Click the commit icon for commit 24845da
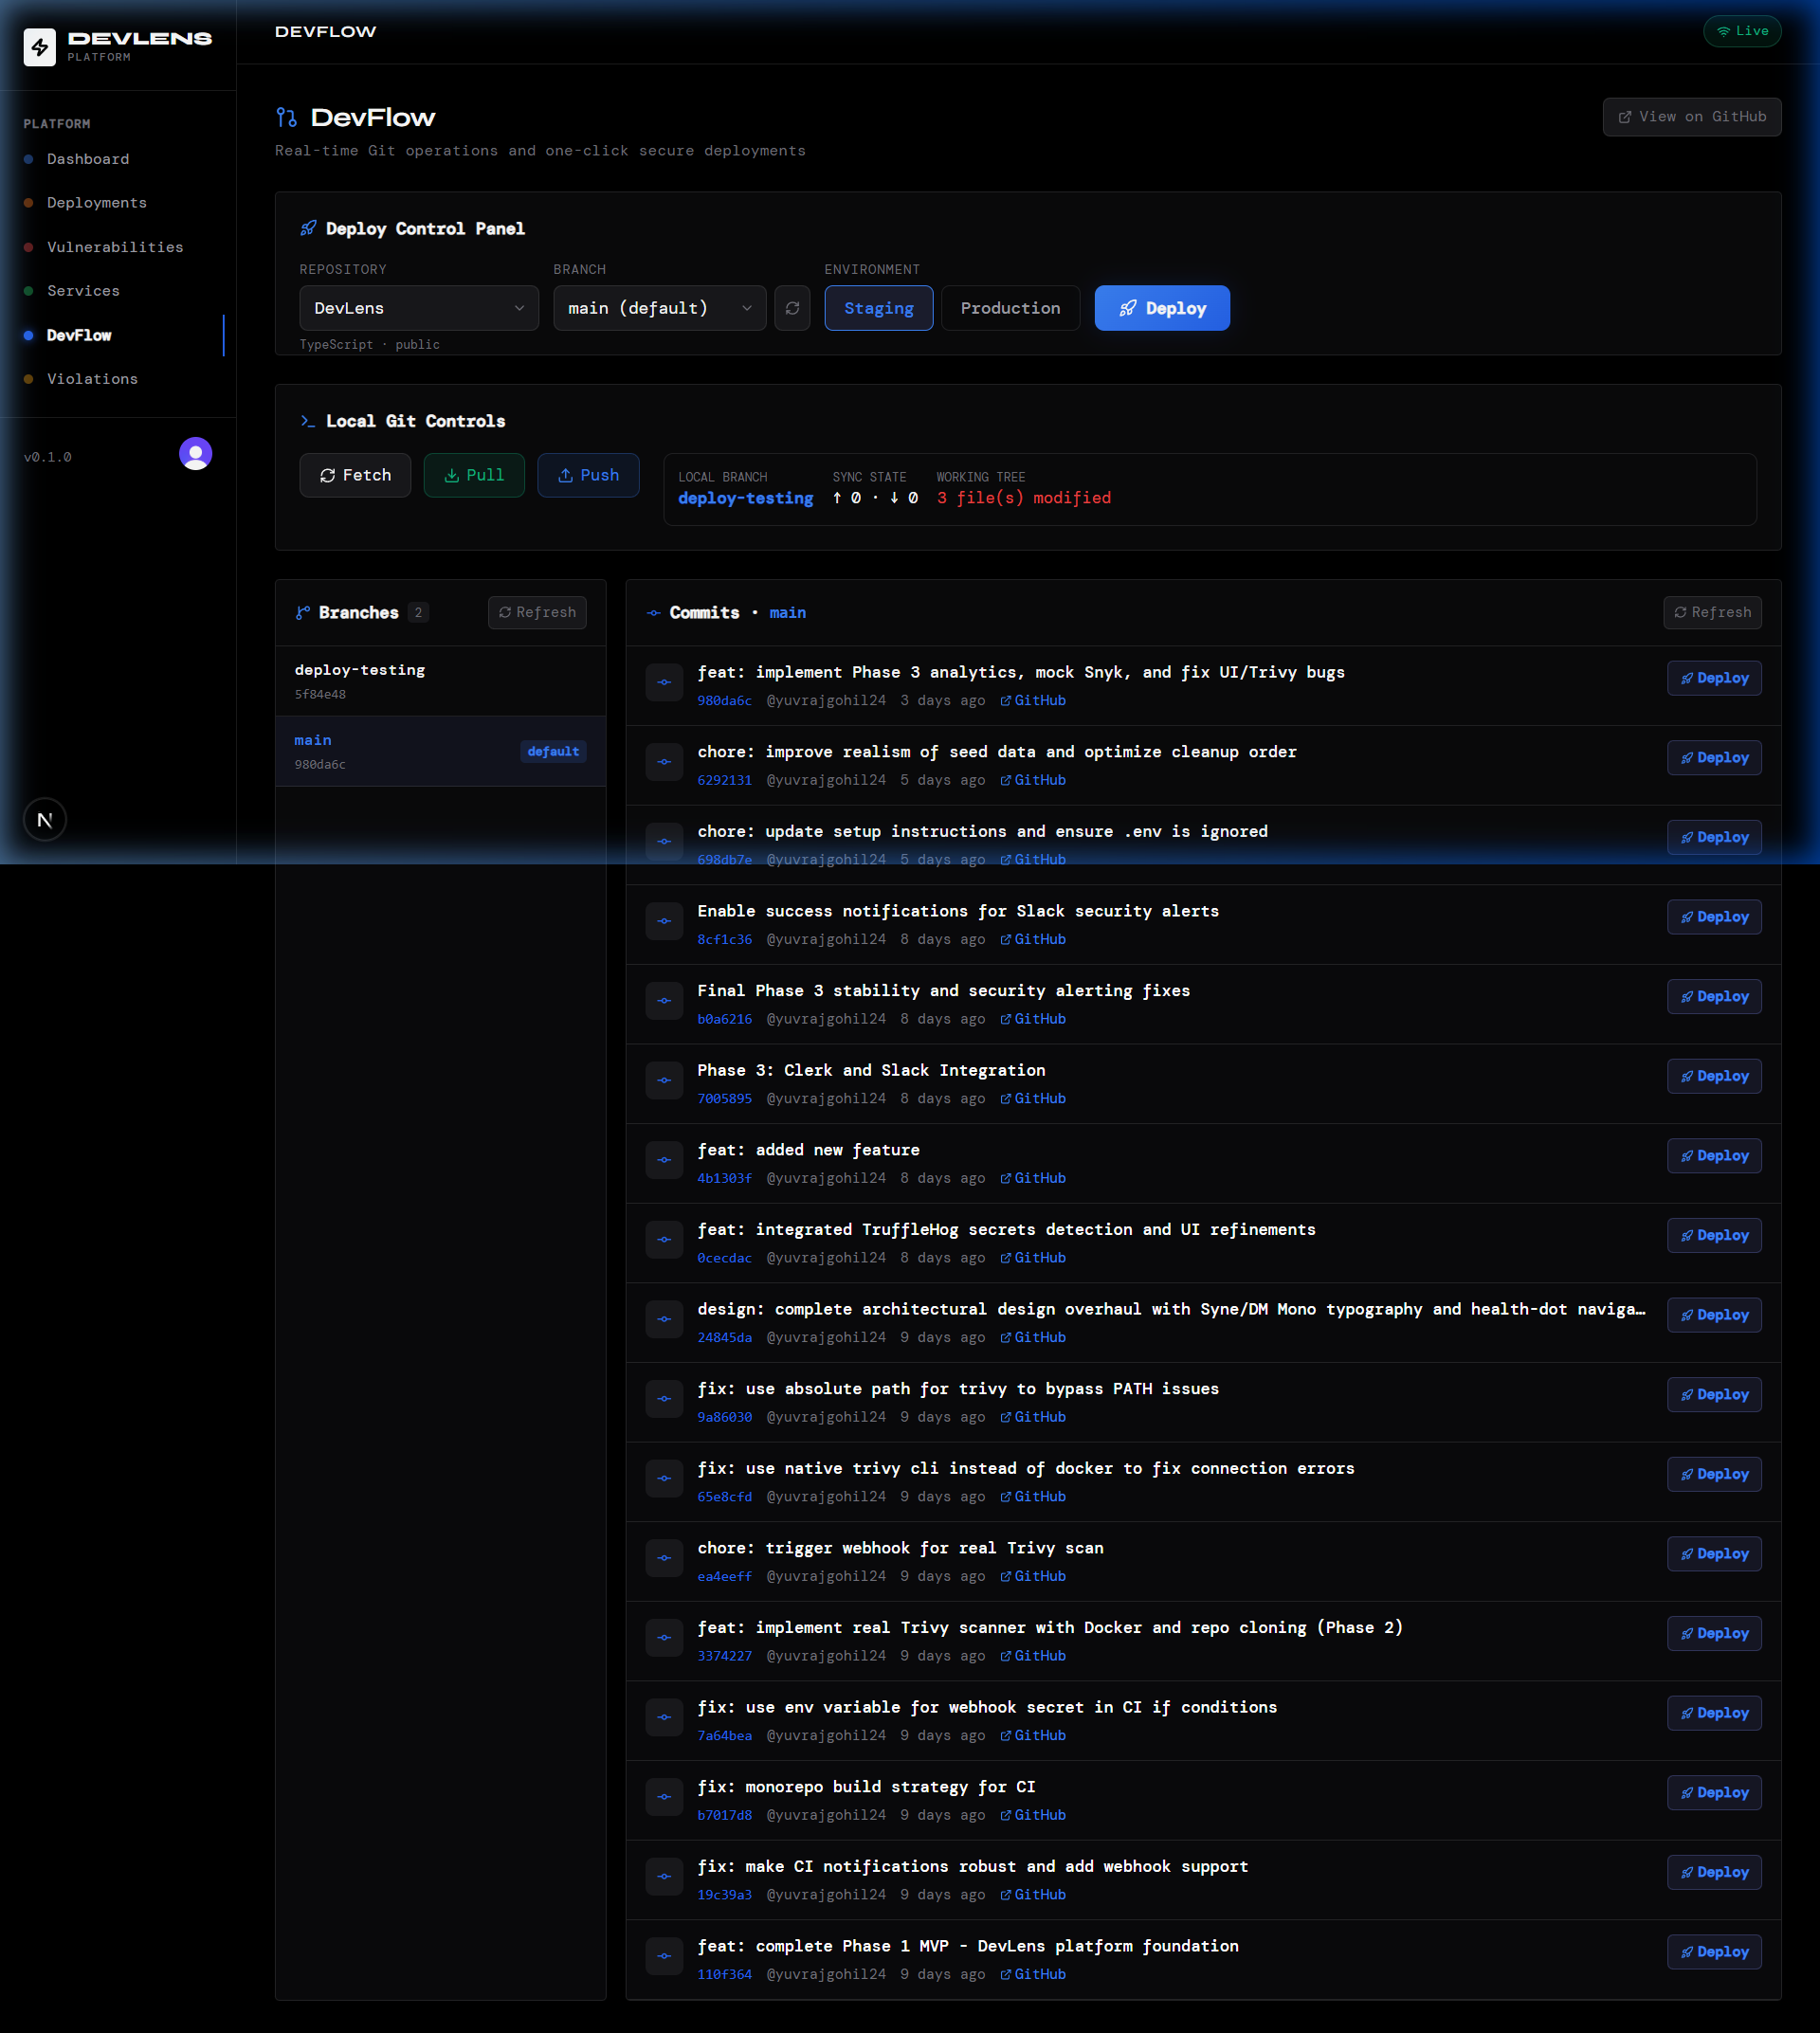This screenshot has width=1820, height=2033. point(664,1319)
